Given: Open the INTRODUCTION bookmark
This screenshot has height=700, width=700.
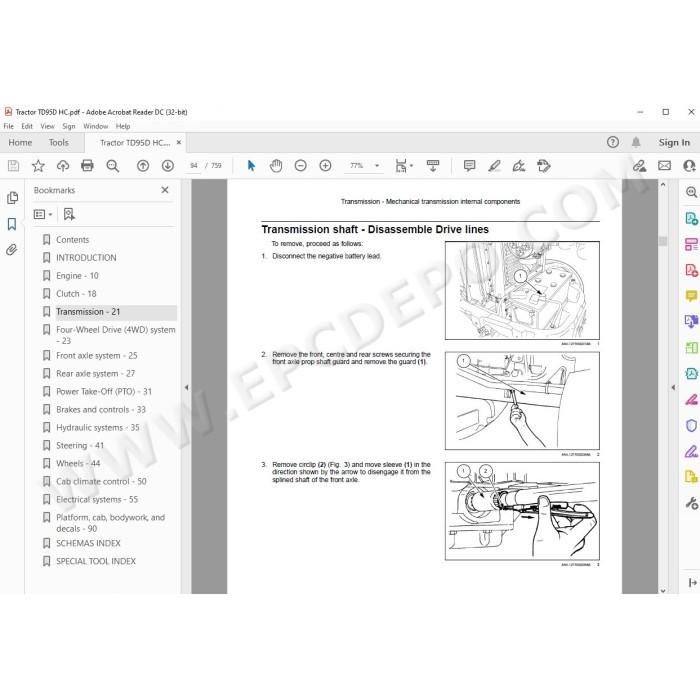Looking at the screenshot, I should coord(86,258).
